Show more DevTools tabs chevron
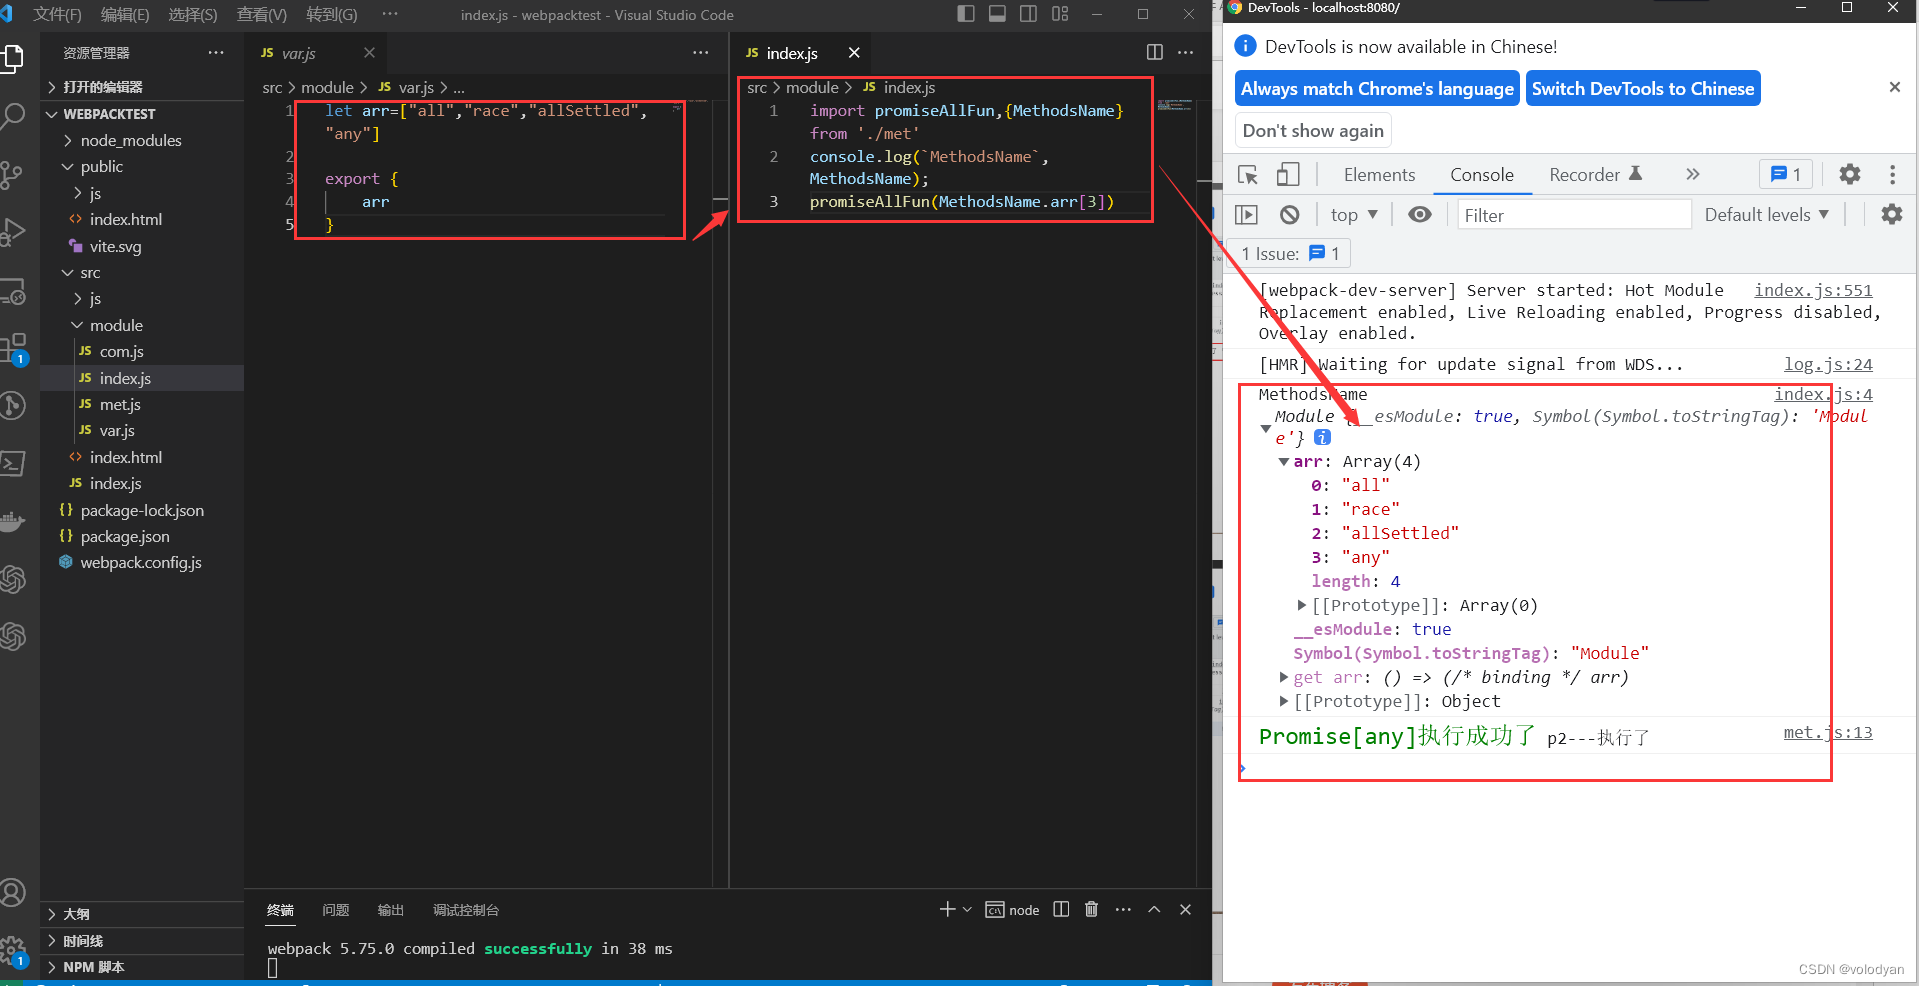The height and width of the screenshot is (986, 1919). (x=1692, y=174)
